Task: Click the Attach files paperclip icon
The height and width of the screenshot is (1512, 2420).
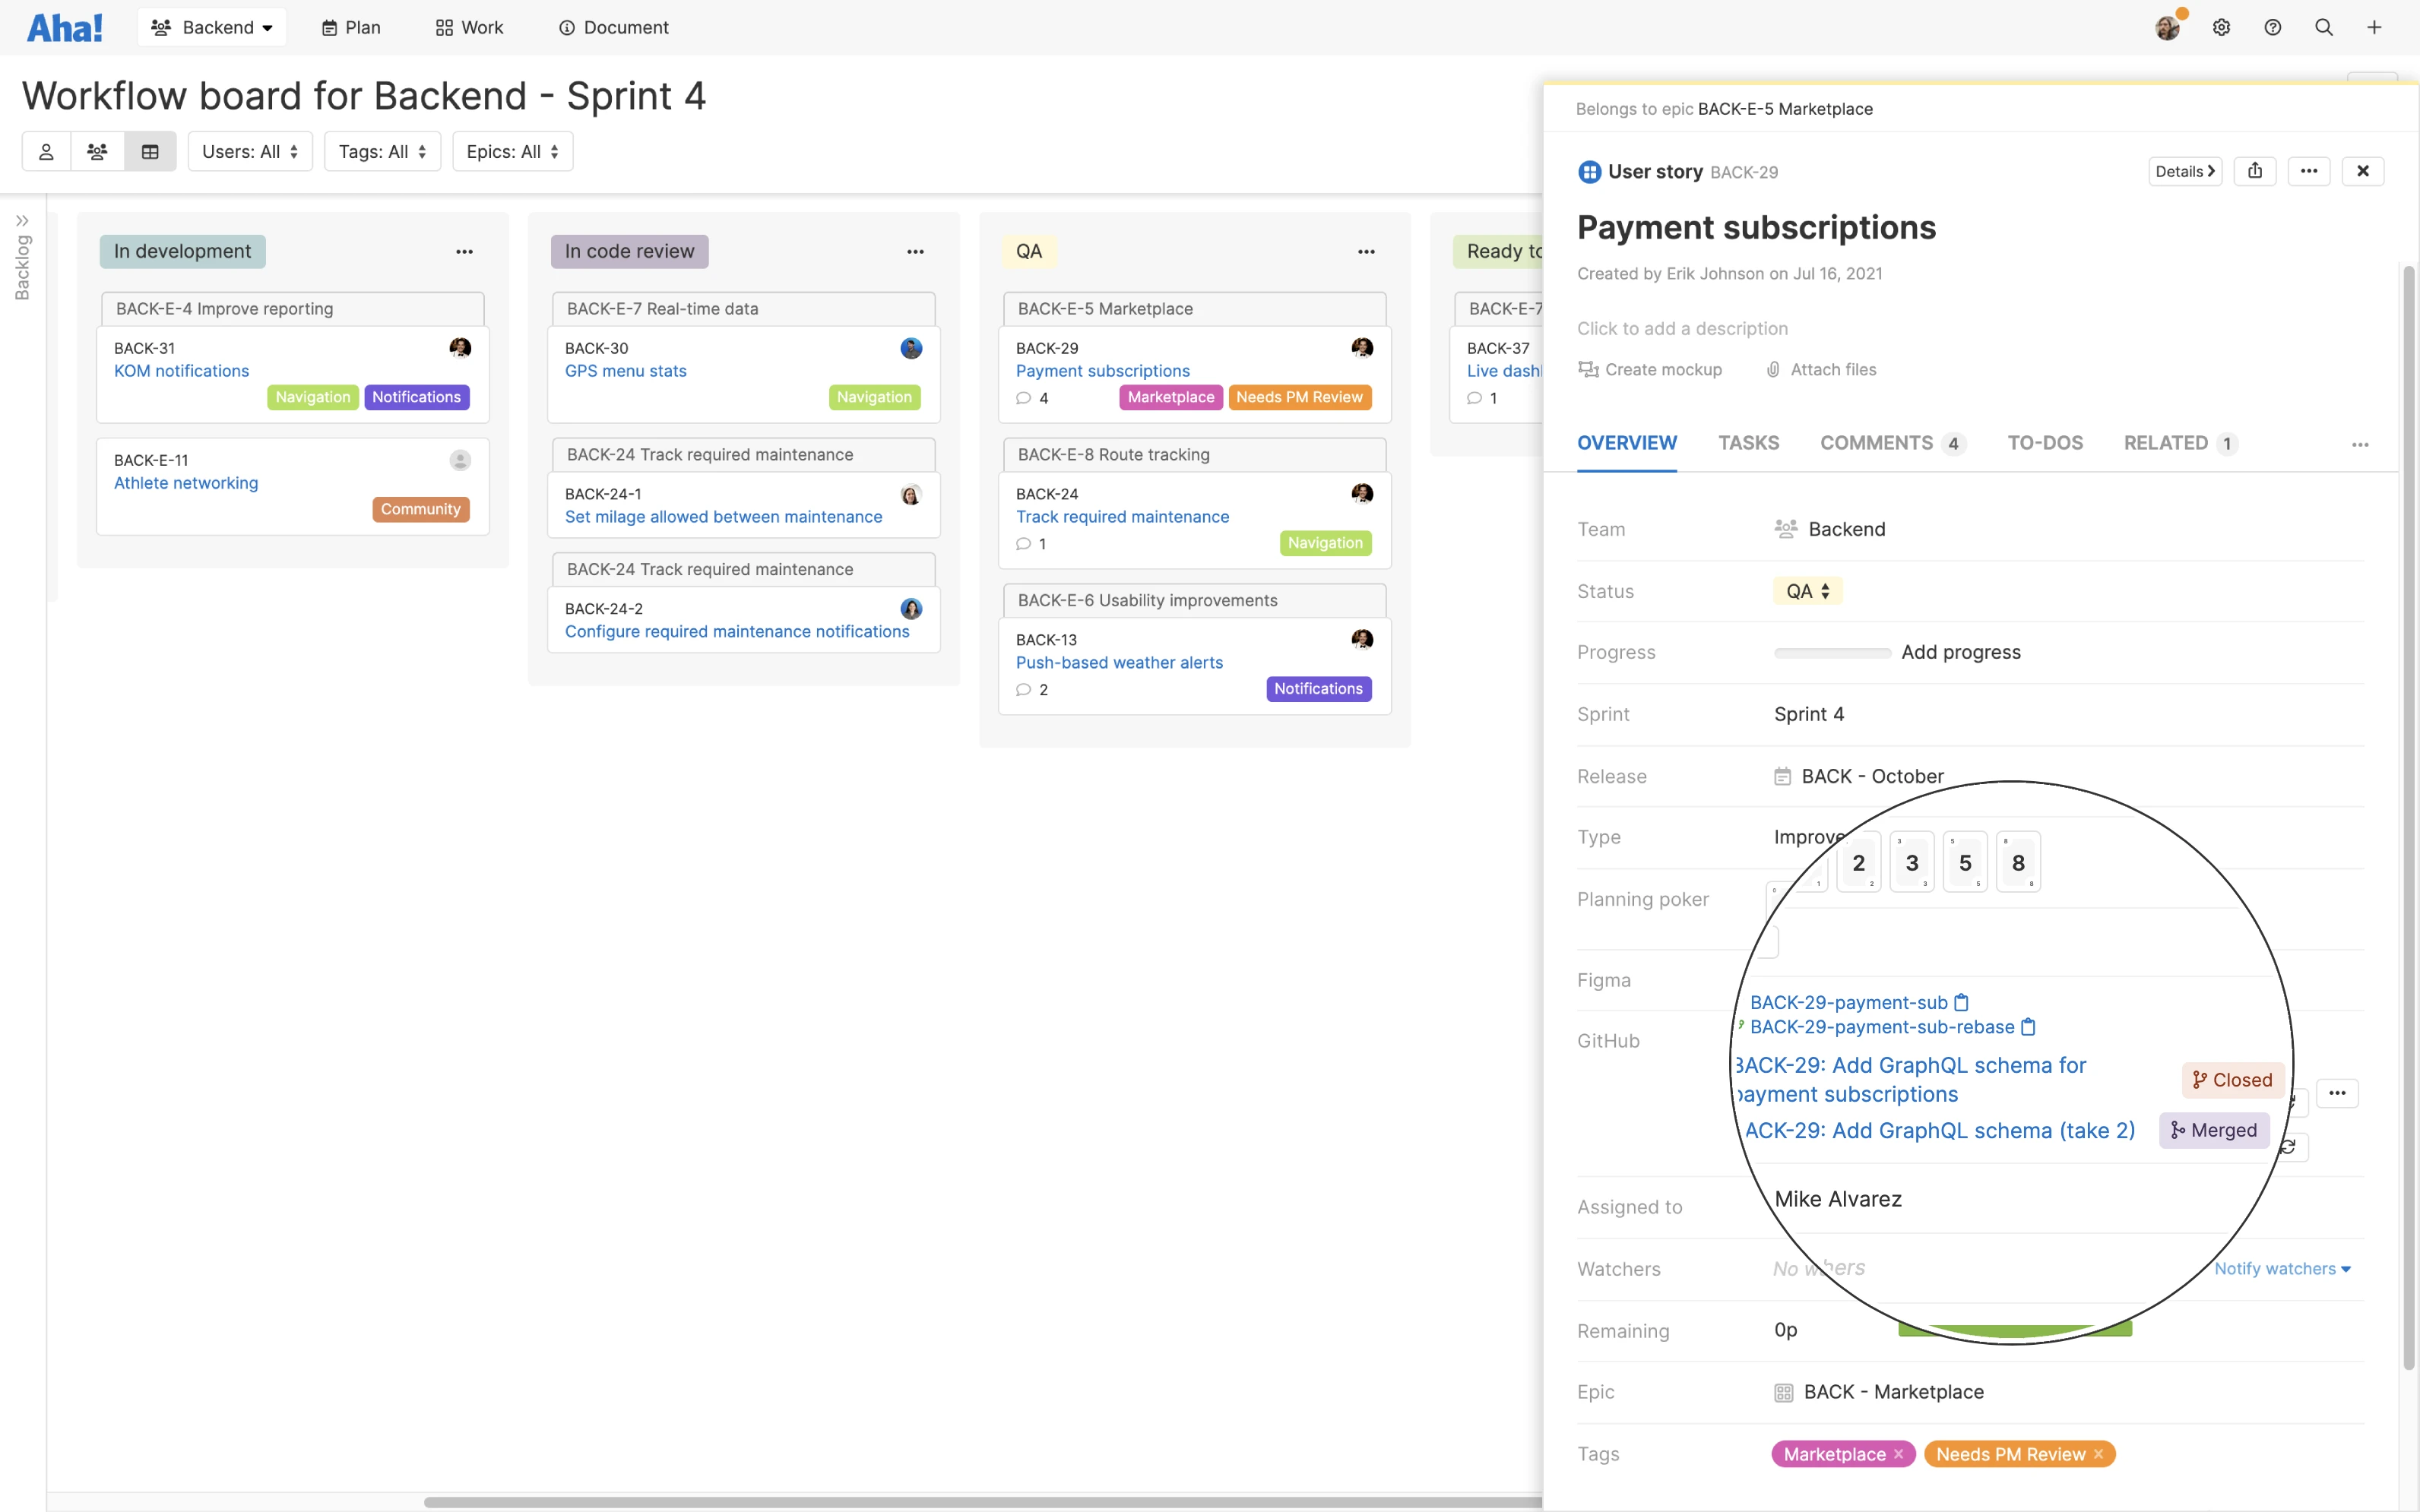Action: point(1774,369)
